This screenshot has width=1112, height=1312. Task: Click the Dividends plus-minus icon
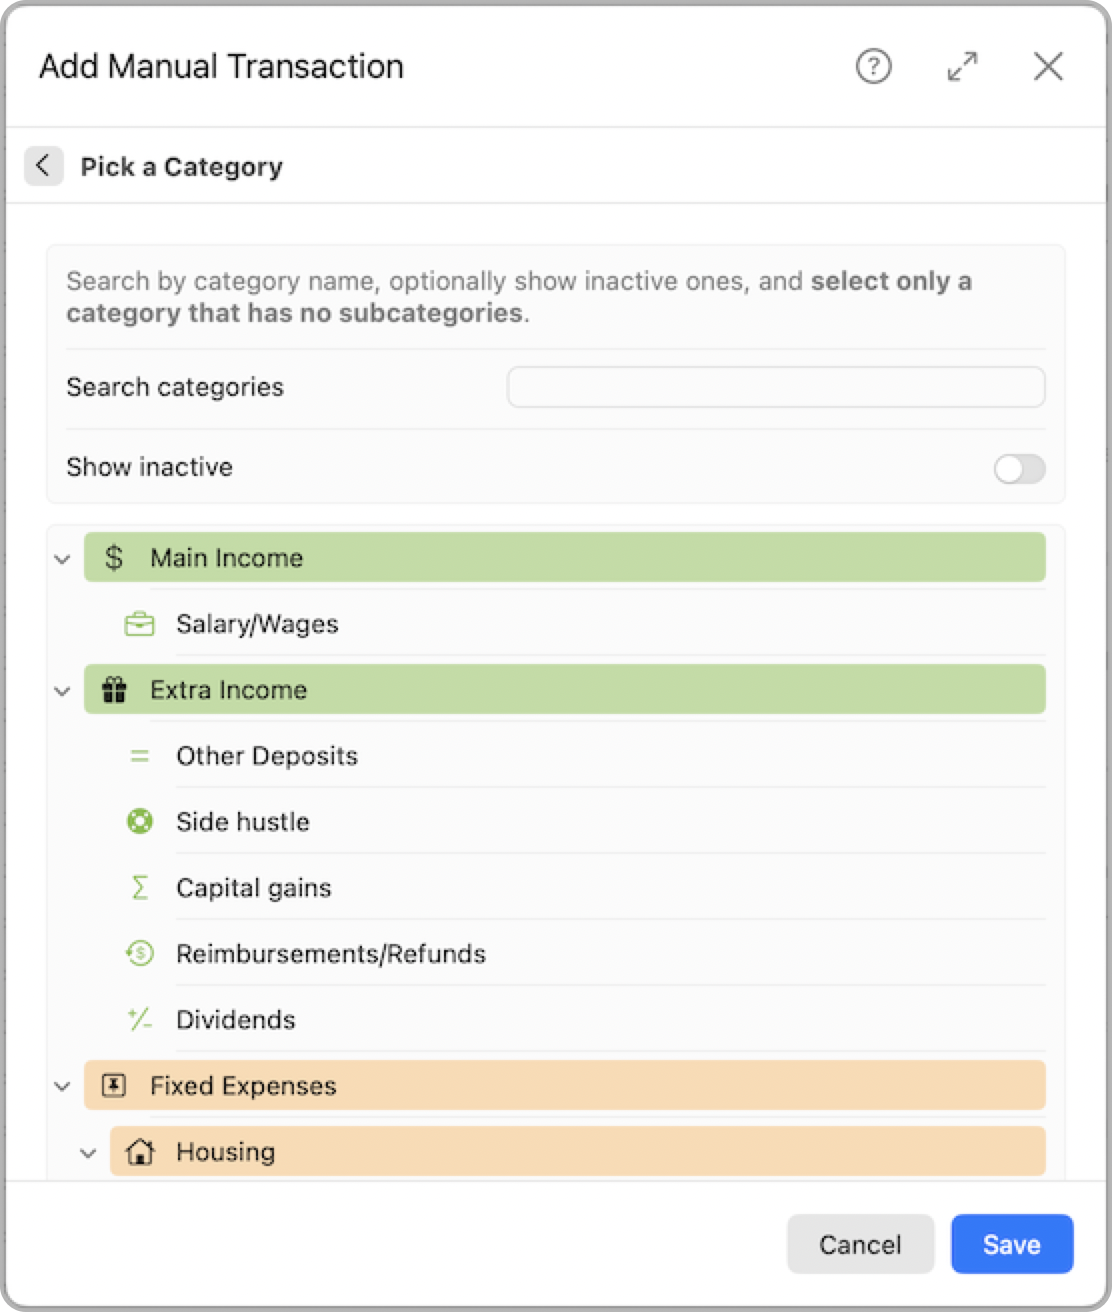(139, 1020)
